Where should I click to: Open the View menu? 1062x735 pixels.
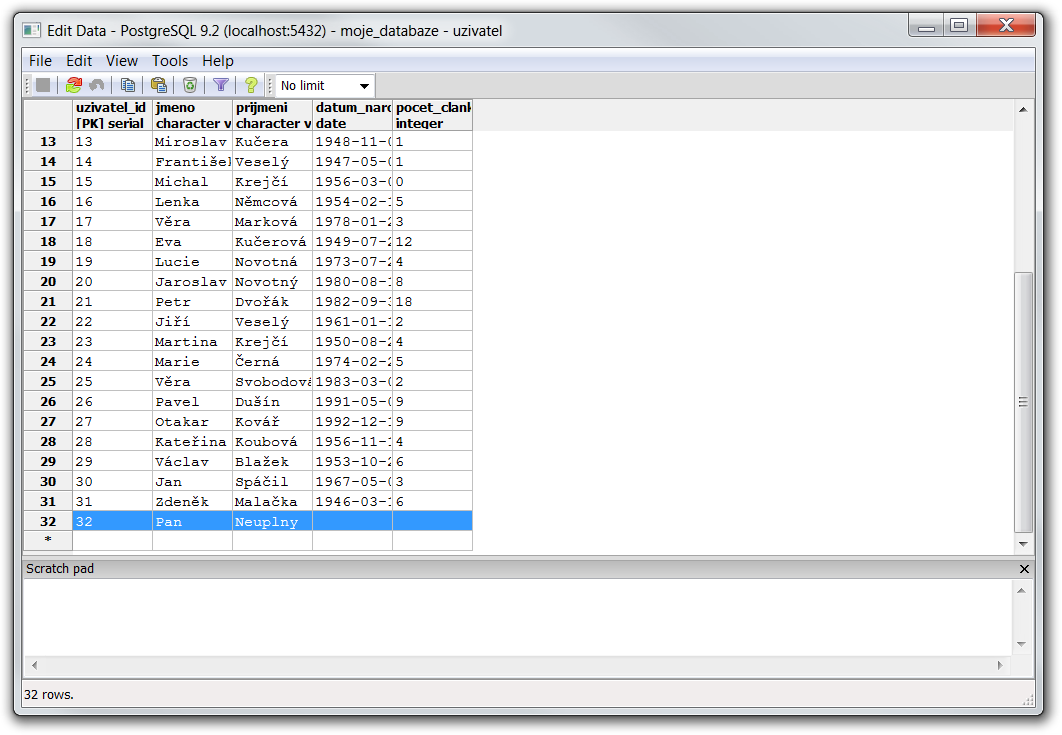tap(122, 61)
